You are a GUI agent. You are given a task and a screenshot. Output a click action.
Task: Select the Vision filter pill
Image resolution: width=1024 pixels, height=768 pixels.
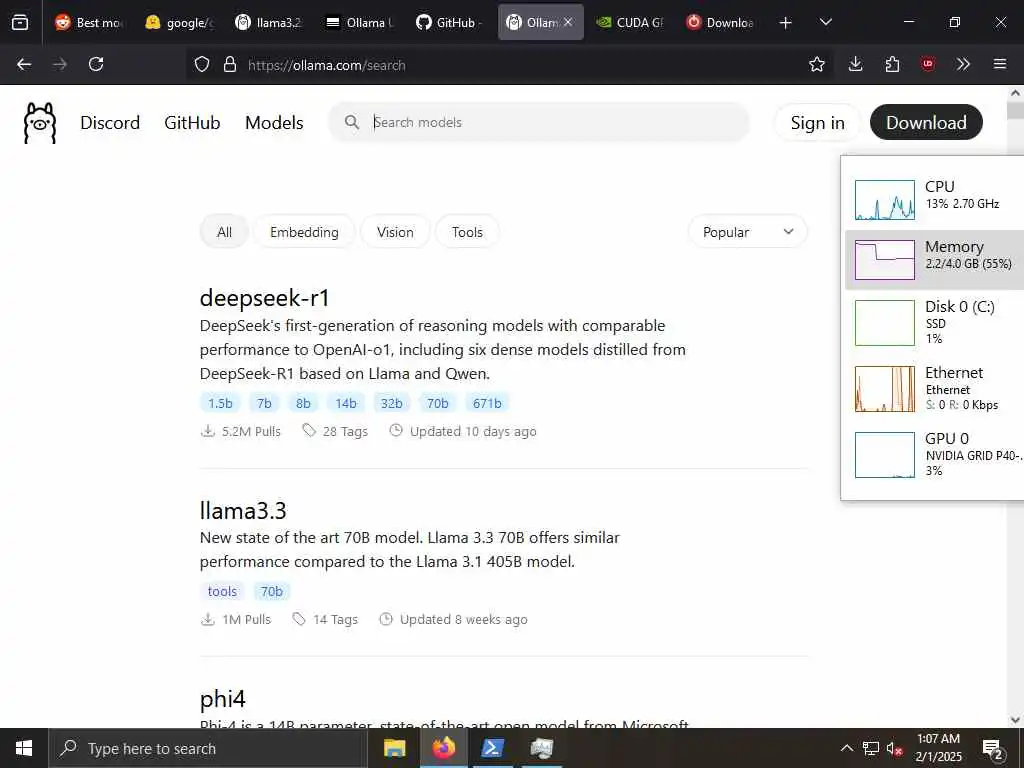pyautogui.click(x=395, y=232)
